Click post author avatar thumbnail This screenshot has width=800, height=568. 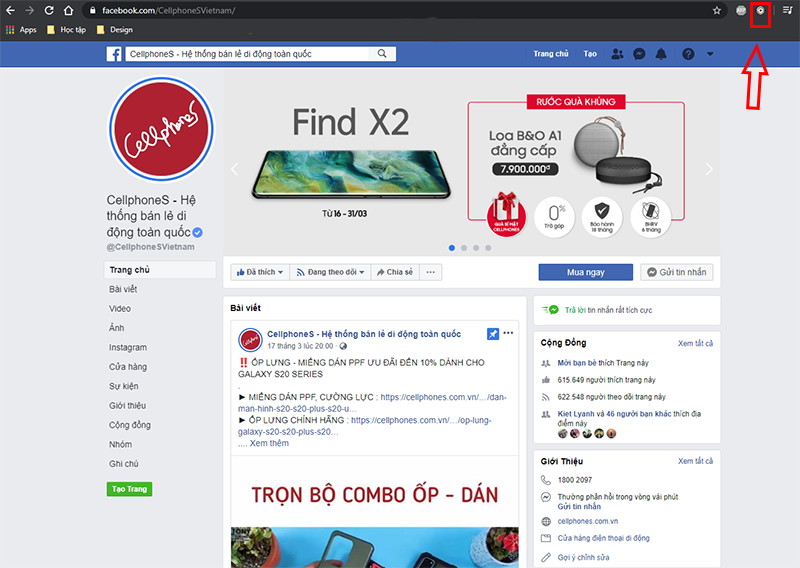click(x=251, y=340)
